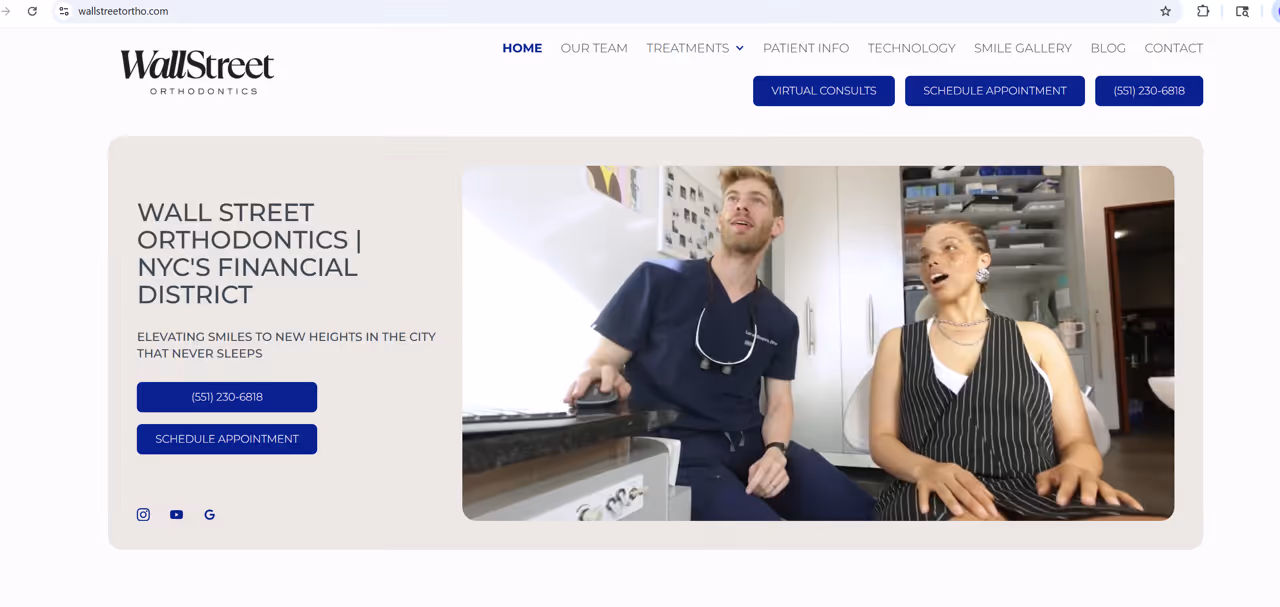The width and height of the screenshot is (1280, 607).
Task: Click the Google reviews icon
Action: [209, 514]
